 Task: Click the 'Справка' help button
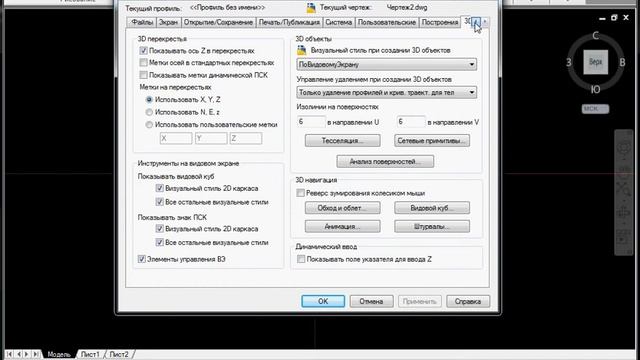coord(468,301)
